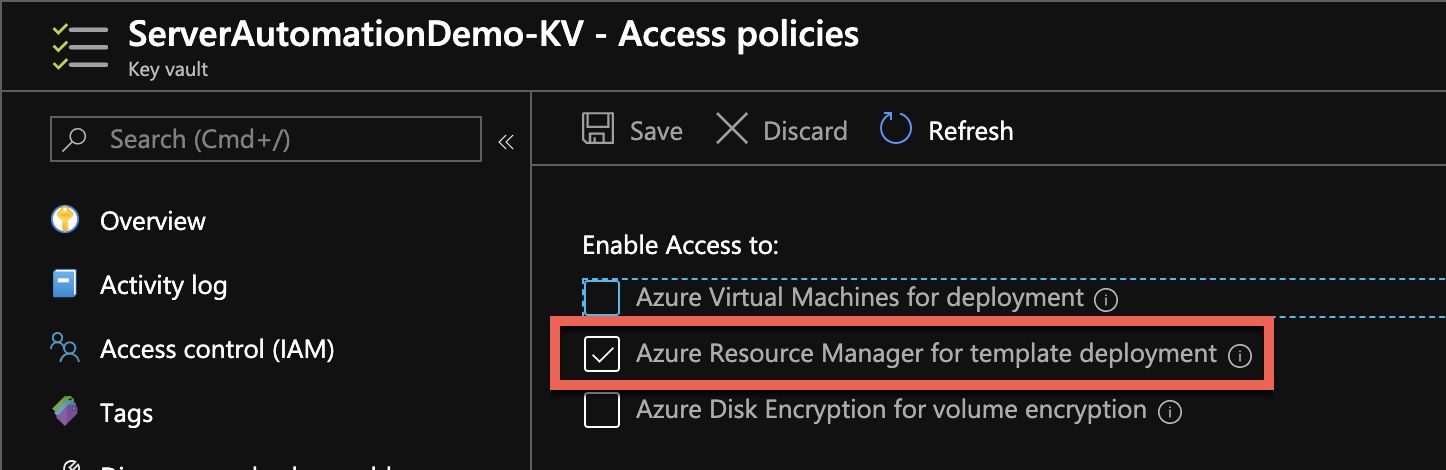Collapse the sidebar with double chevron
1446x470 pixels.
pos(506,142)
